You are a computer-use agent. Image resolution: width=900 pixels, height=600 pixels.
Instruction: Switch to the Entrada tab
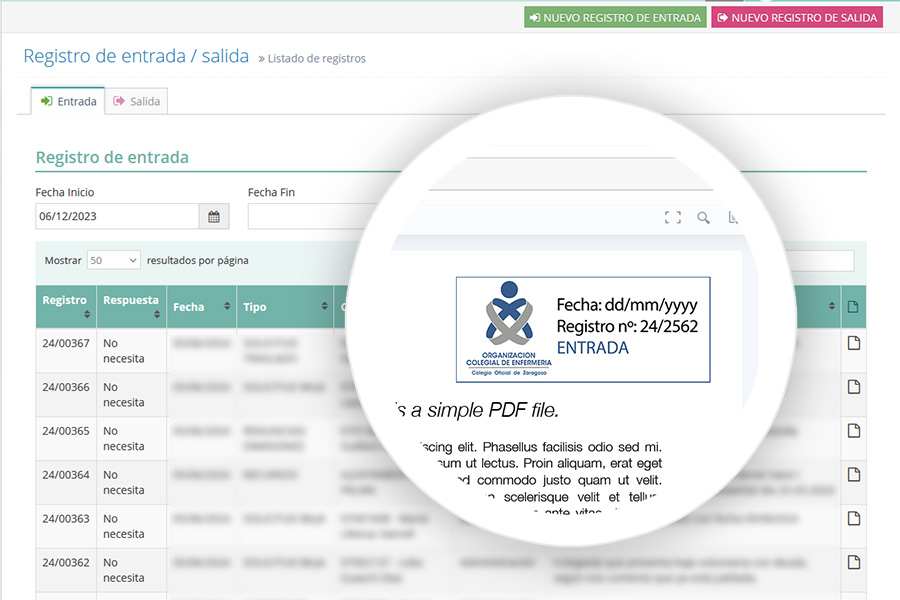tap(68, 102)
